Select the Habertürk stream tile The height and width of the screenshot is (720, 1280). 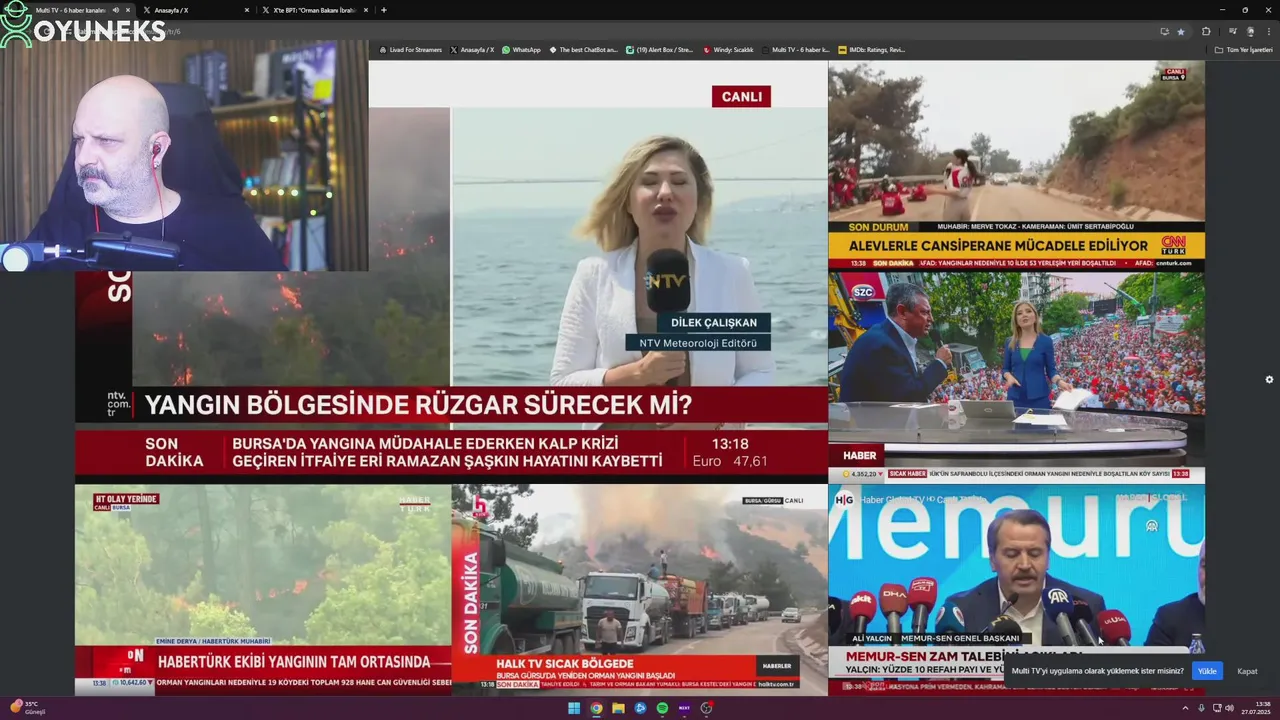coord(263,590)
